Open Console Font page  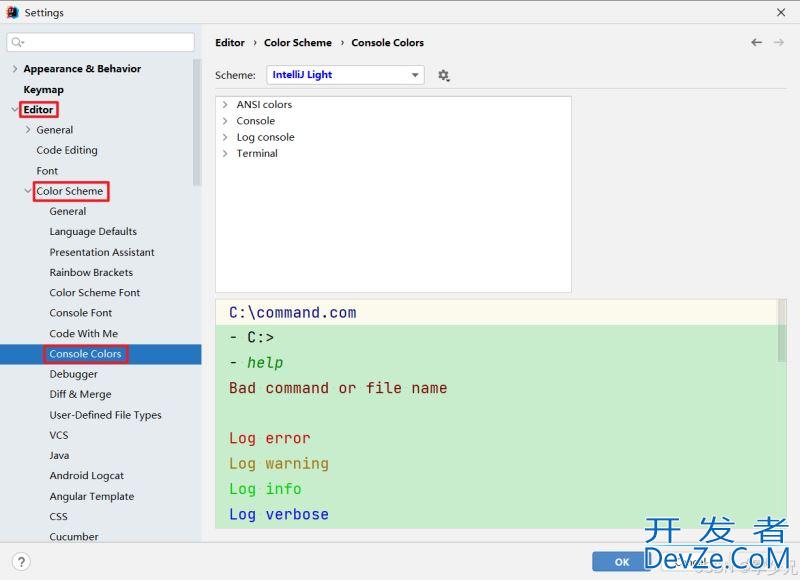click(81, 313)
